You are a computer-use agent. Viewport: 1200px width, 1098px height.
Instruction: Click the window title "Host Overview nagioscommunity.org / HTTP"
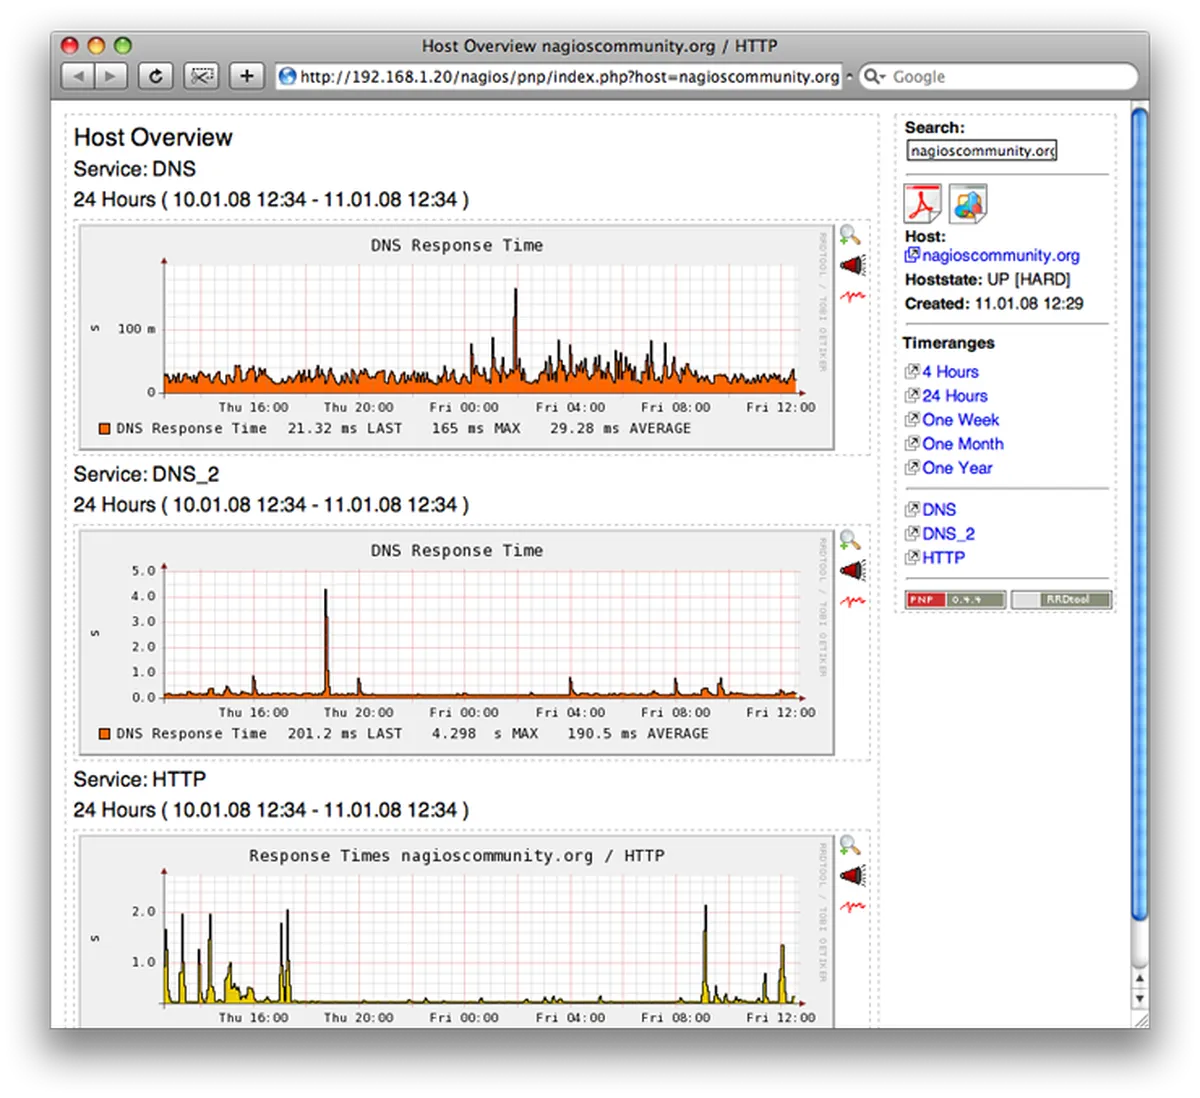(599, 46)
